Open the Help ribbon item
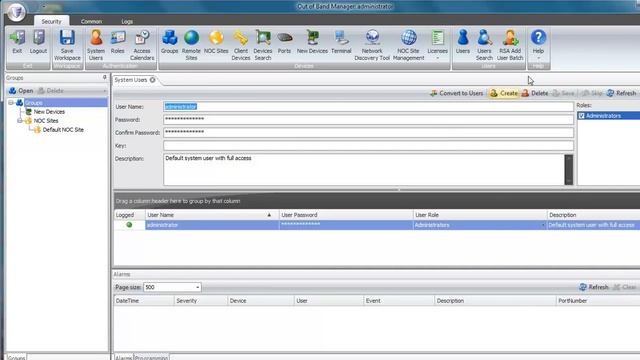This screenshot has width=640, height=360. (x=538, y=44)
